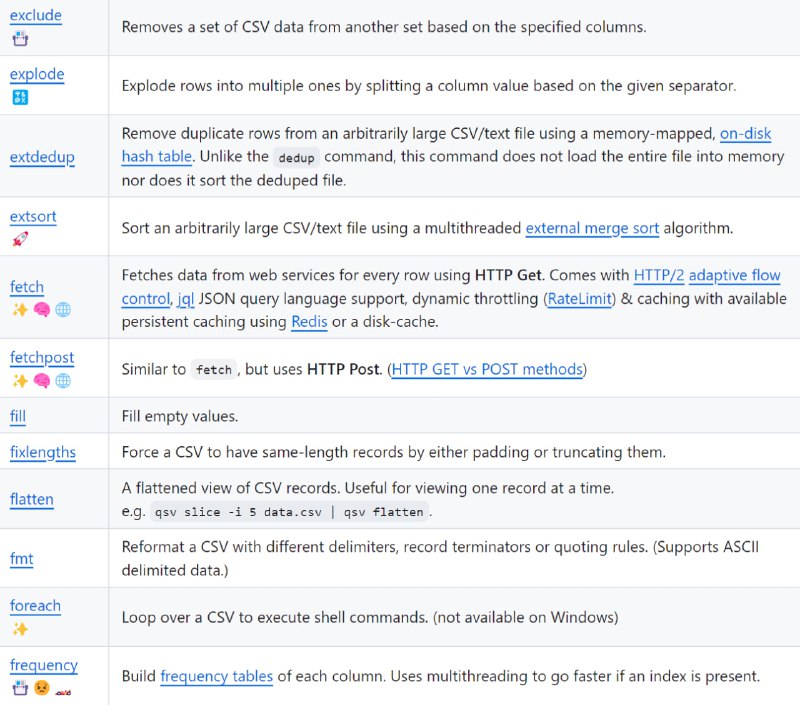800x705 pixels.
Task: Click the globe emoji under fetch
Action: 63,309
